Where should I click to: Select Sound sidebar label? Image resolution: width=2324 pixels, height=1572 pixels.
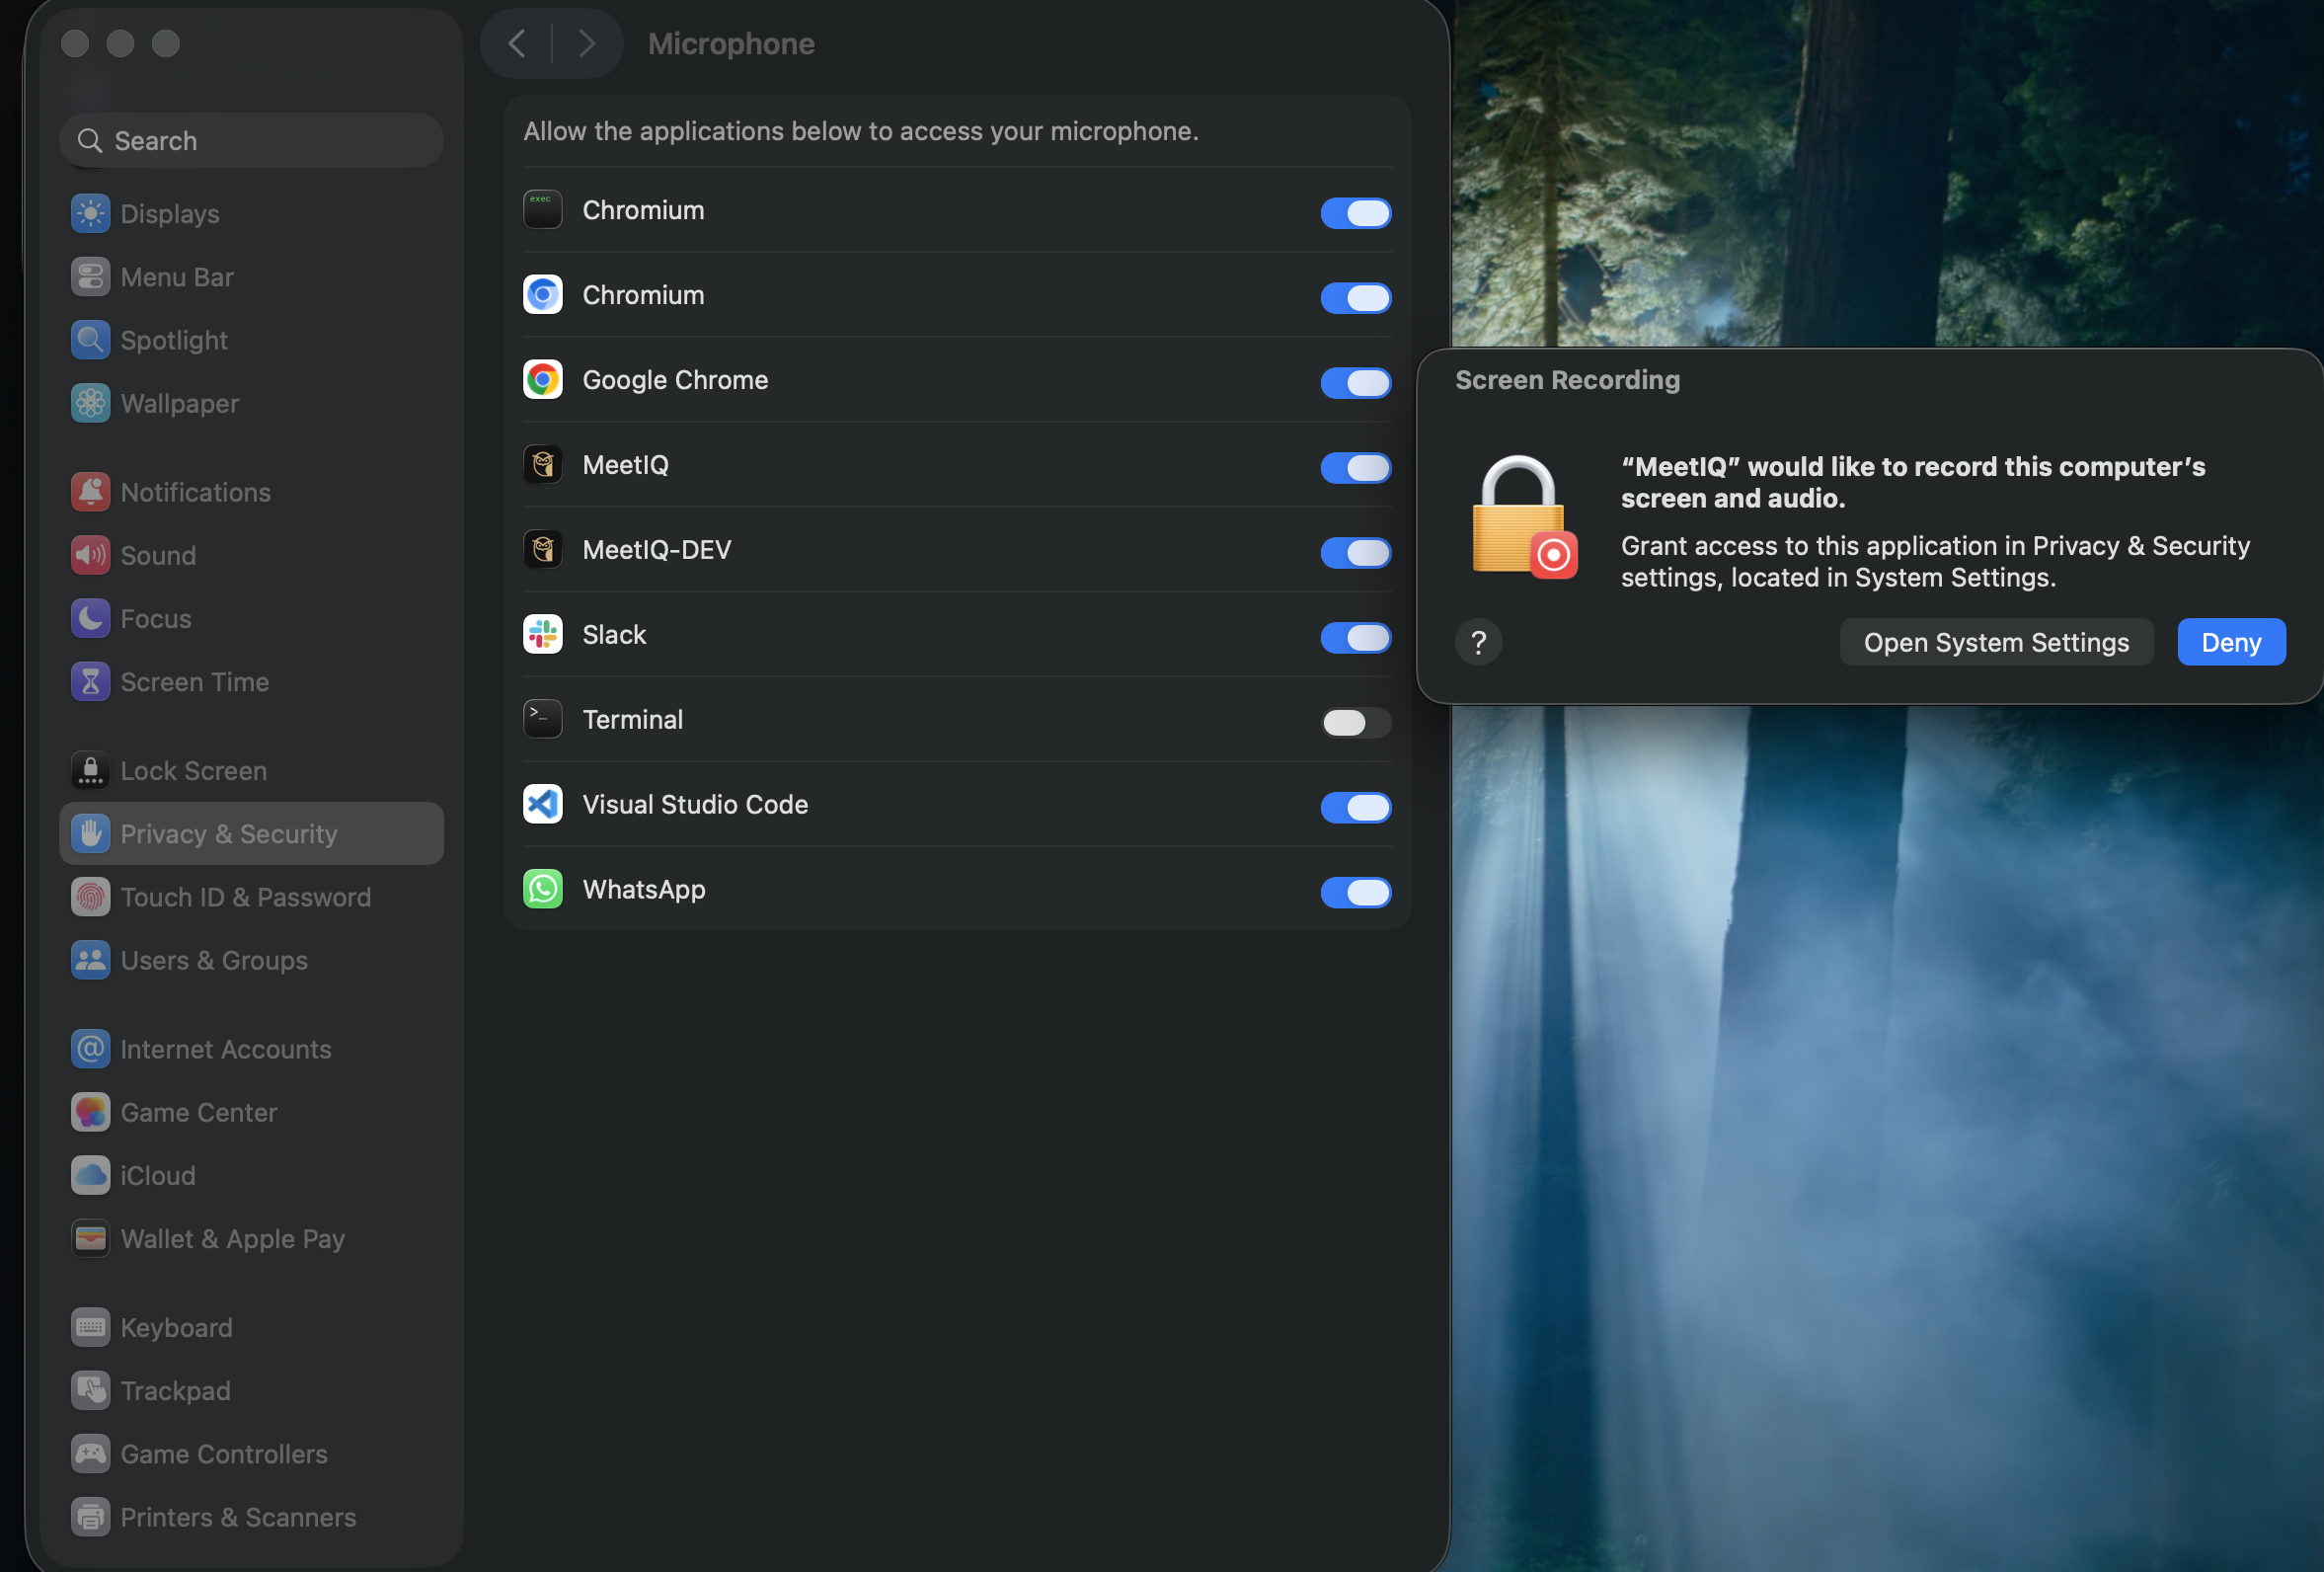(158, 555)
